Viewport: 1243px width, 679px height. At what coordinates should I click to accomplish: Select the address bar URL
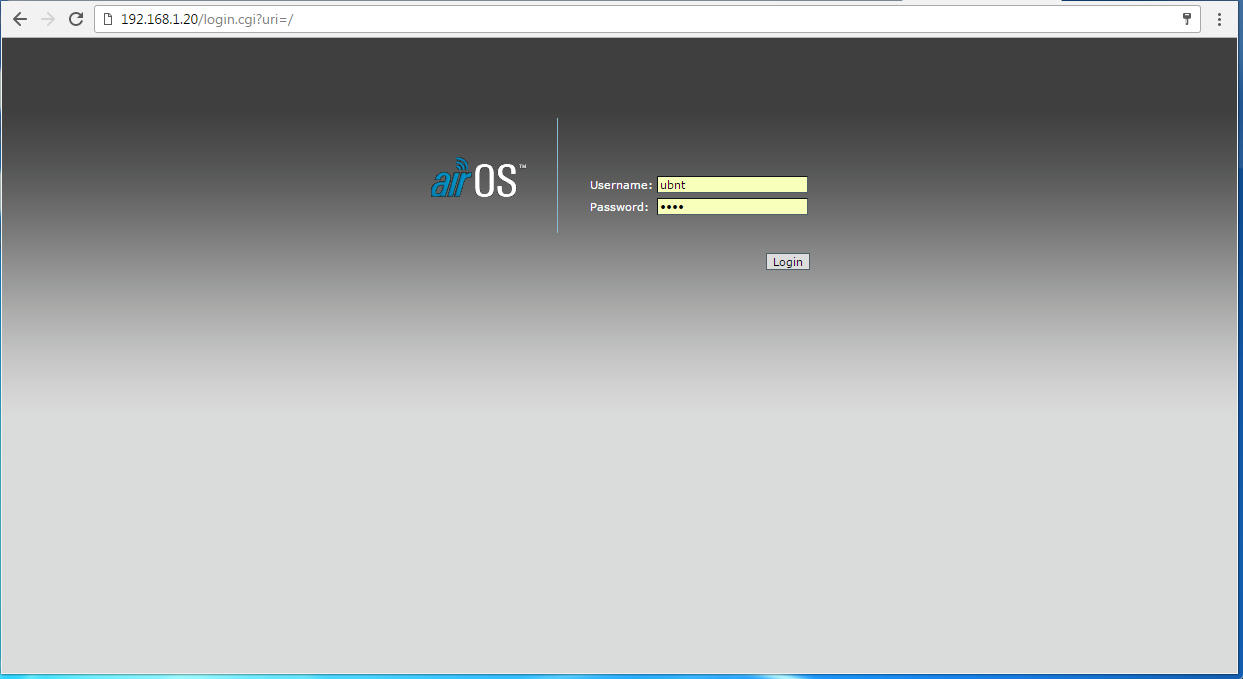pos(206,19)
